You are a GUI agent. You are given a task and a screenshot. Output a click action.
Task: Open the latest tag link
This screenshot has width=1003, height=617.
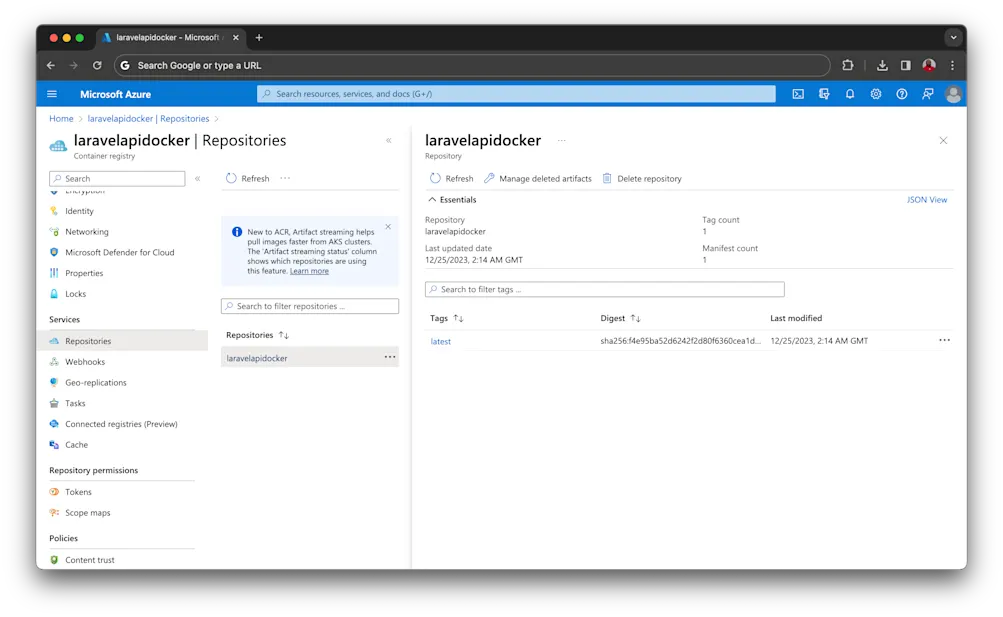click(441, 341)
